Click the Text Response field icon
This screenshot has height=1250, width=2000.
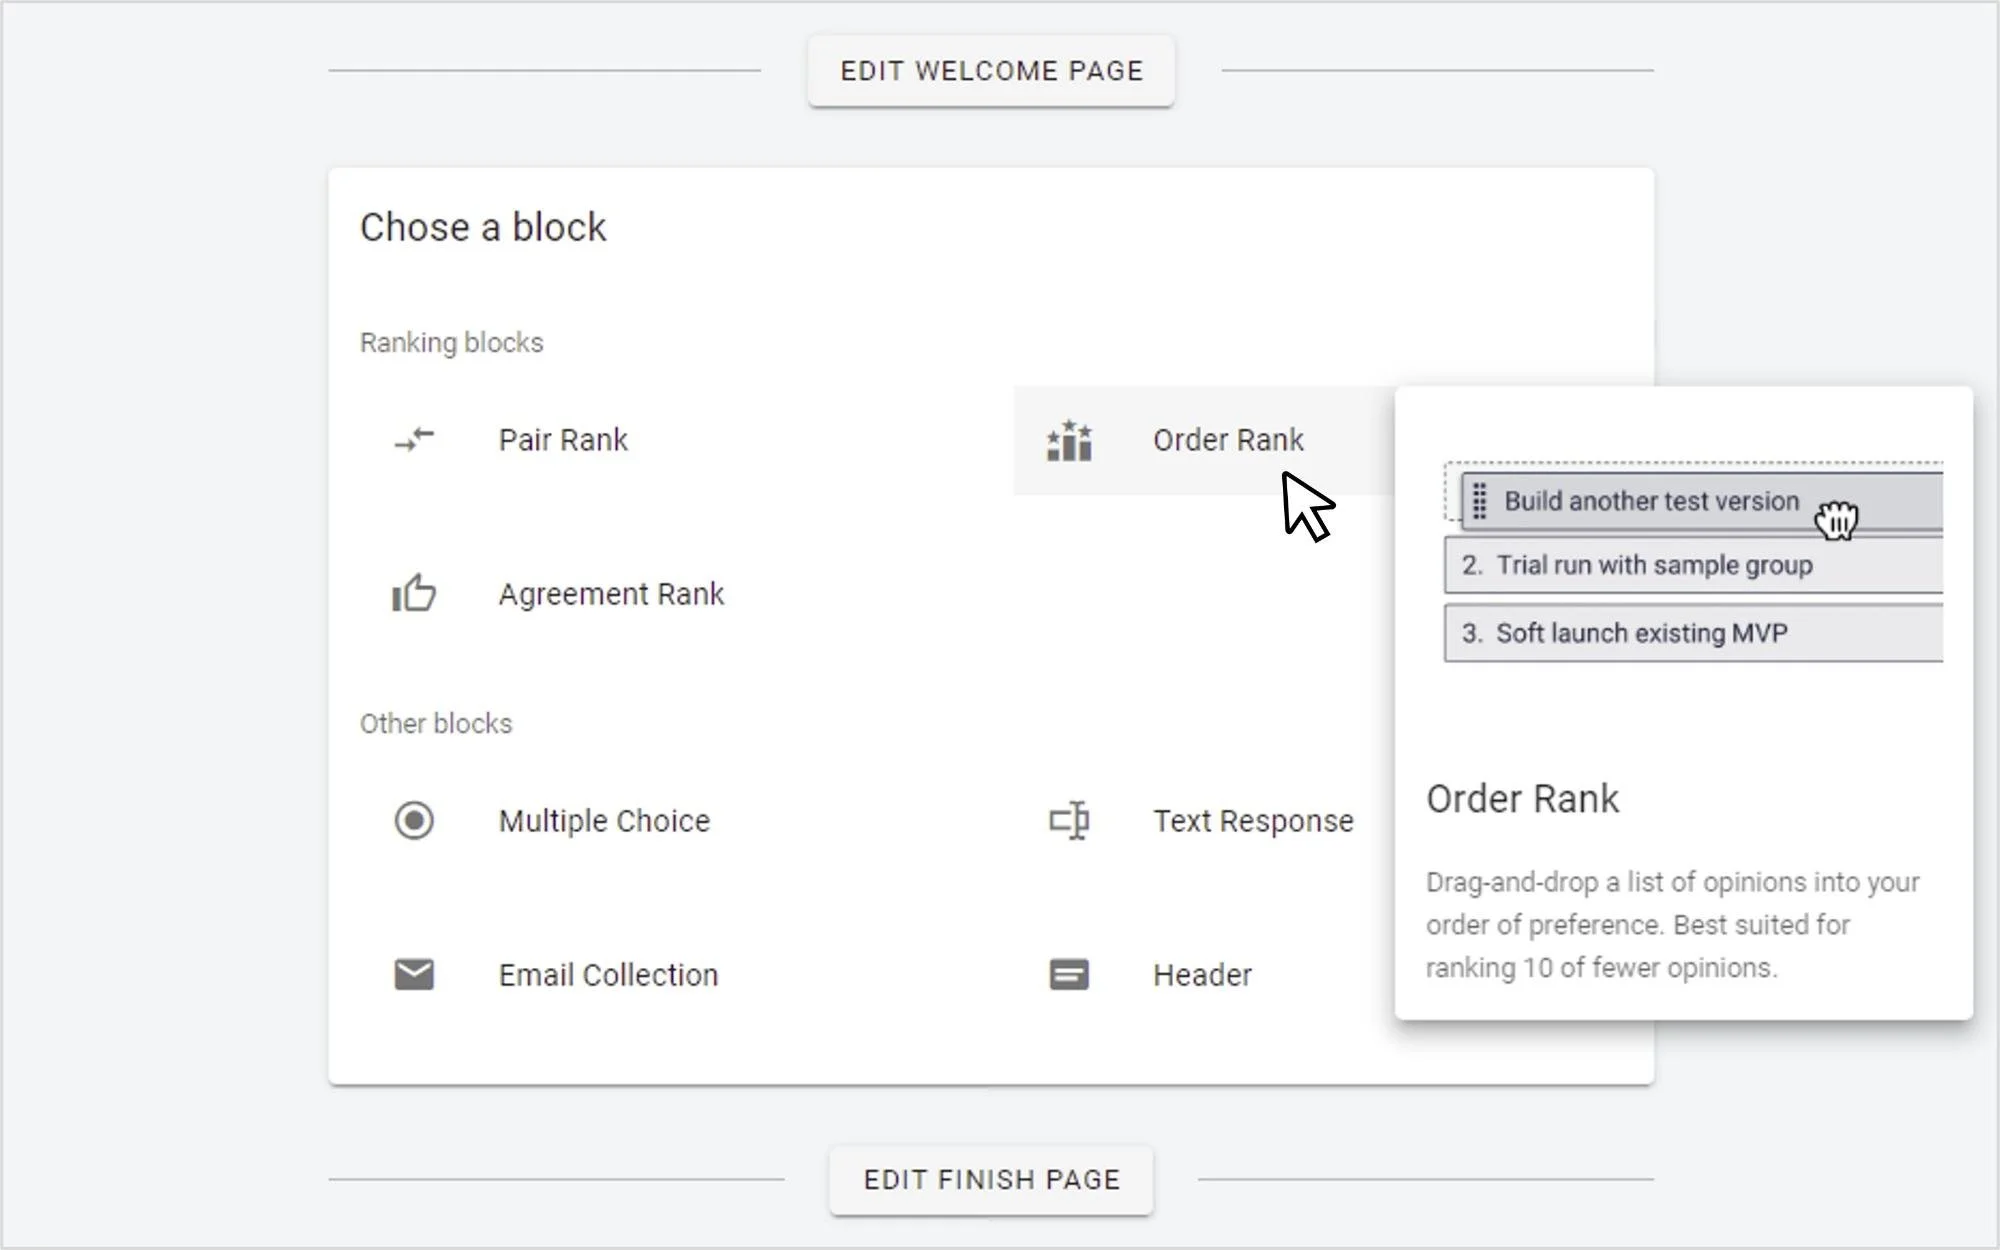tap(1069, 820)
